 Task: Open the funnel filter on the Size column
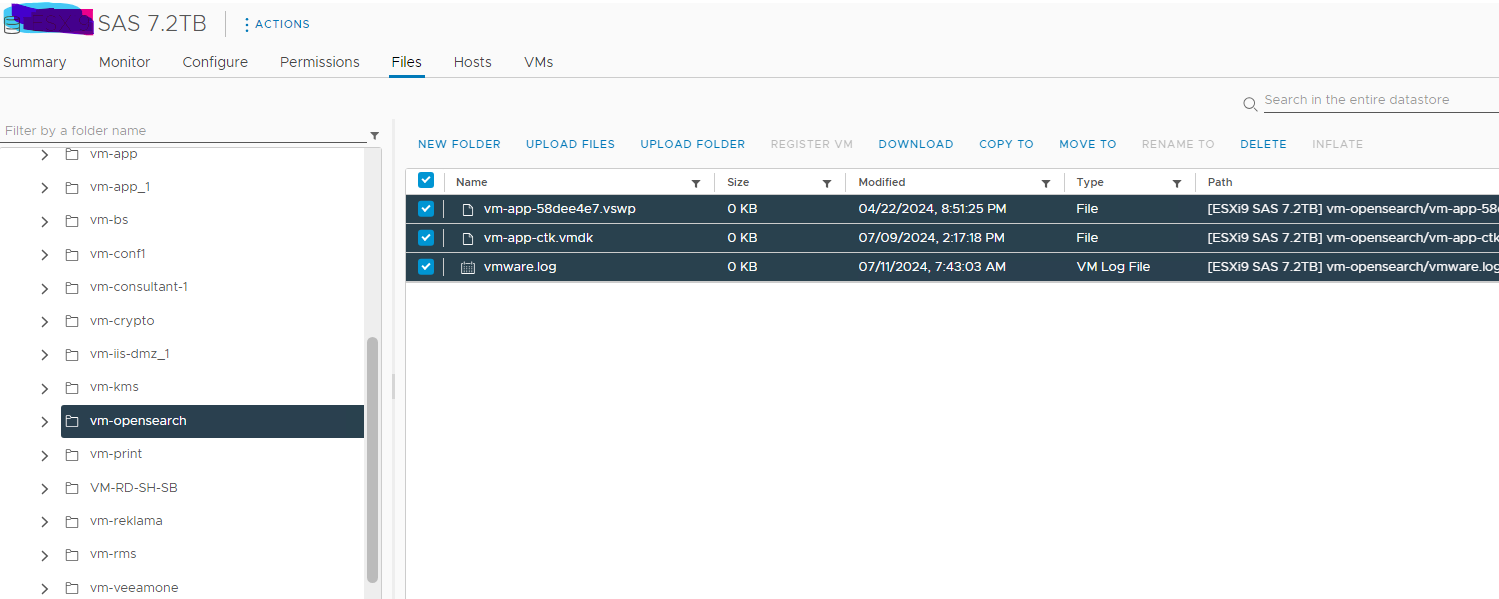tap(827, 182)
